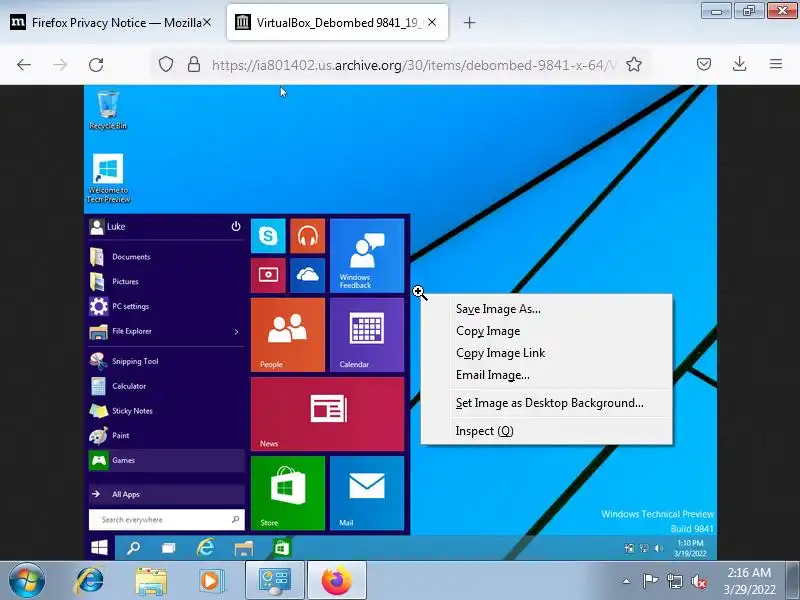Launch Internet Explorer from Windows 7 taskbar
Screen dimensions: 800x600
click(x=89, y=581)
